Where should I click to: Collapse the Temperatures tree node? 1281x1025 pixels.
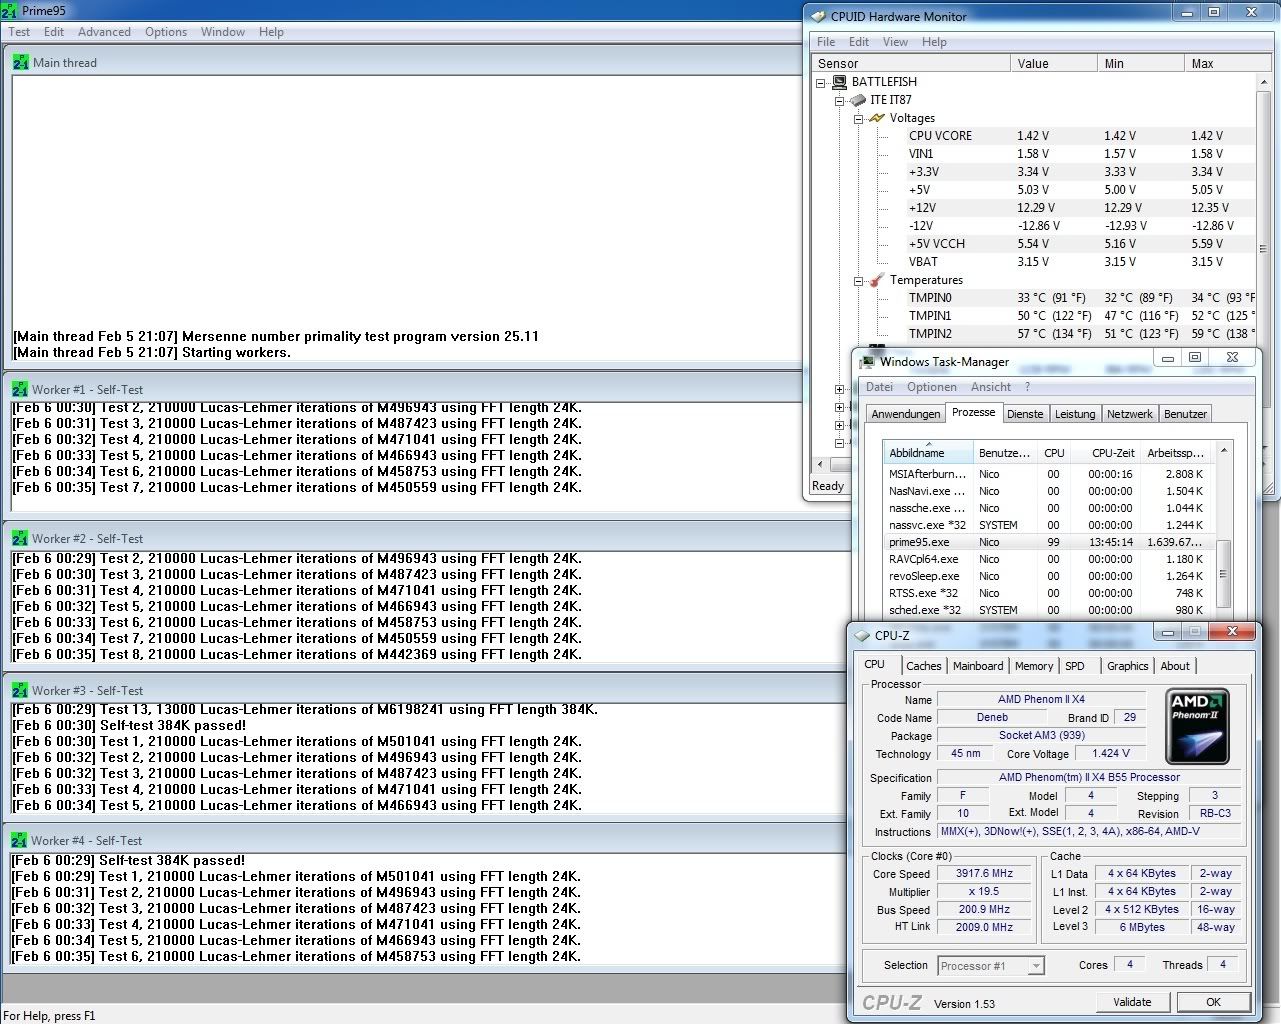point(858,280)
